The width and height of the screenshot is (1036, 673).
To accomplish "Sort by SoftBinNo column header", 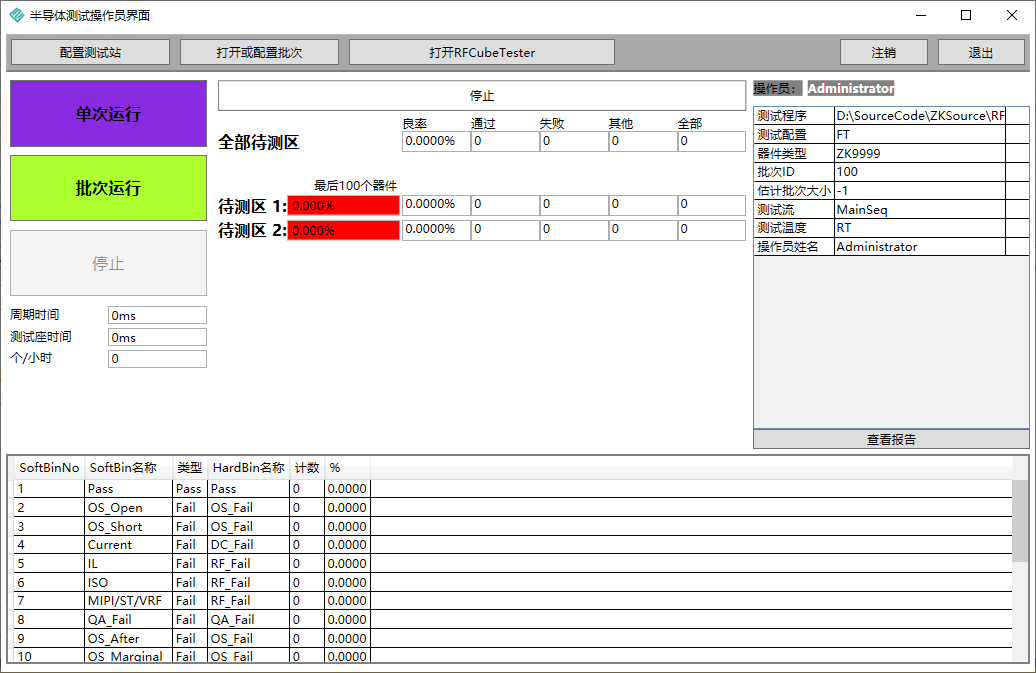I will click(50, 468).
